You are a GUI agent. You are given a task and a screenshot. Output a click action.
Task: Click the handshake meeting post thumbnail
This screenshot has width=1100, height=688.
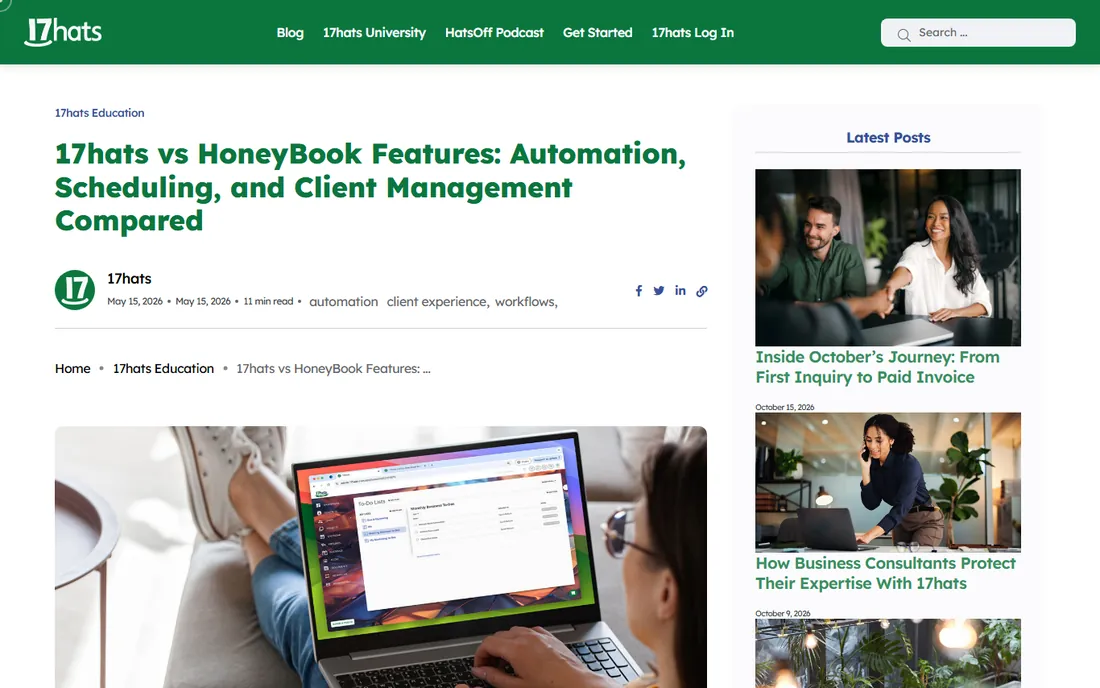coord(888,257)
